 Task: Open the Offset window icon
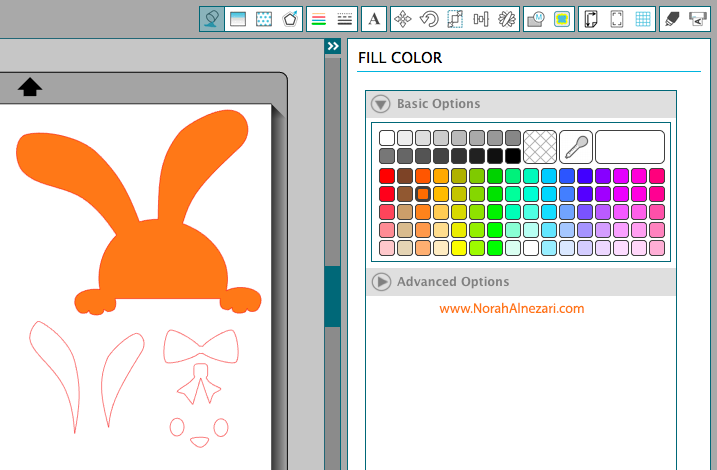tap(562, 19)
